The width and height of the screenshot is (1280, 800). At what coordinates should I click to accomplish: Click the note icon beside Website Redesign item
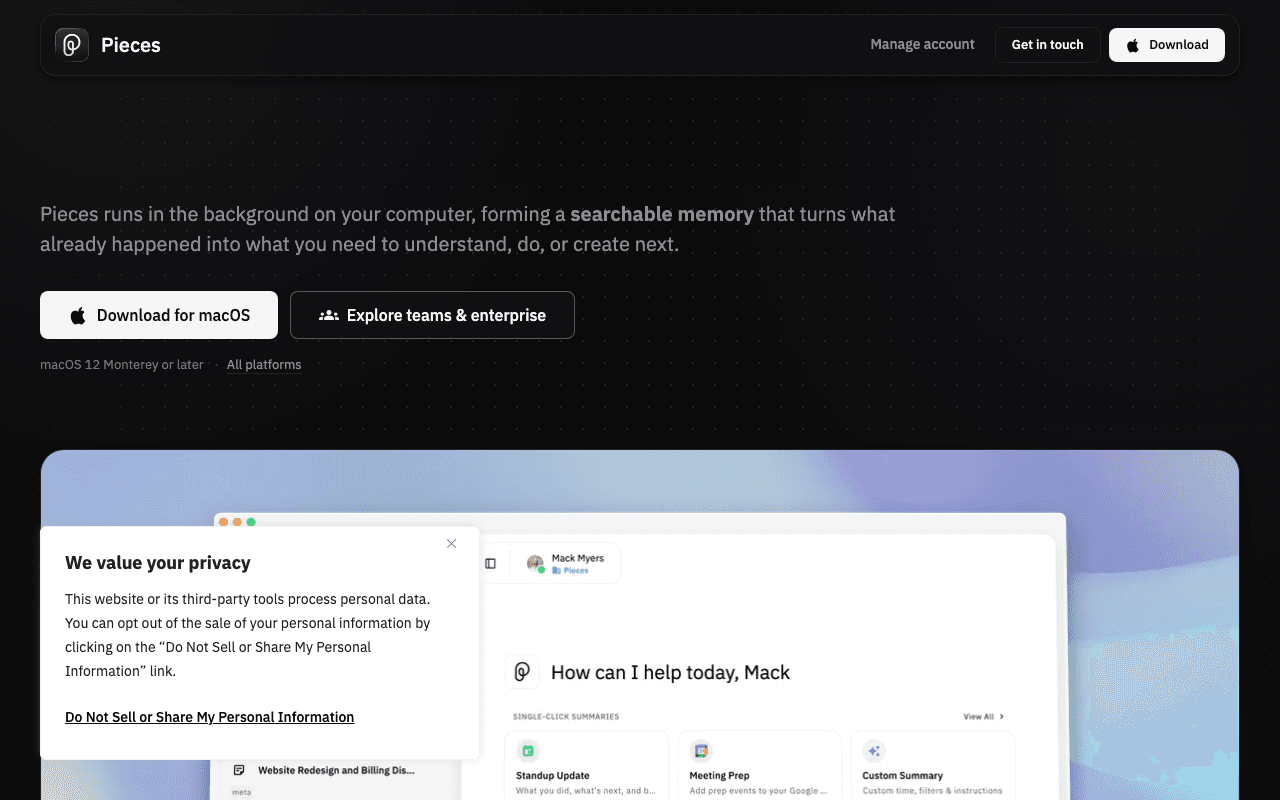(239, 770)
